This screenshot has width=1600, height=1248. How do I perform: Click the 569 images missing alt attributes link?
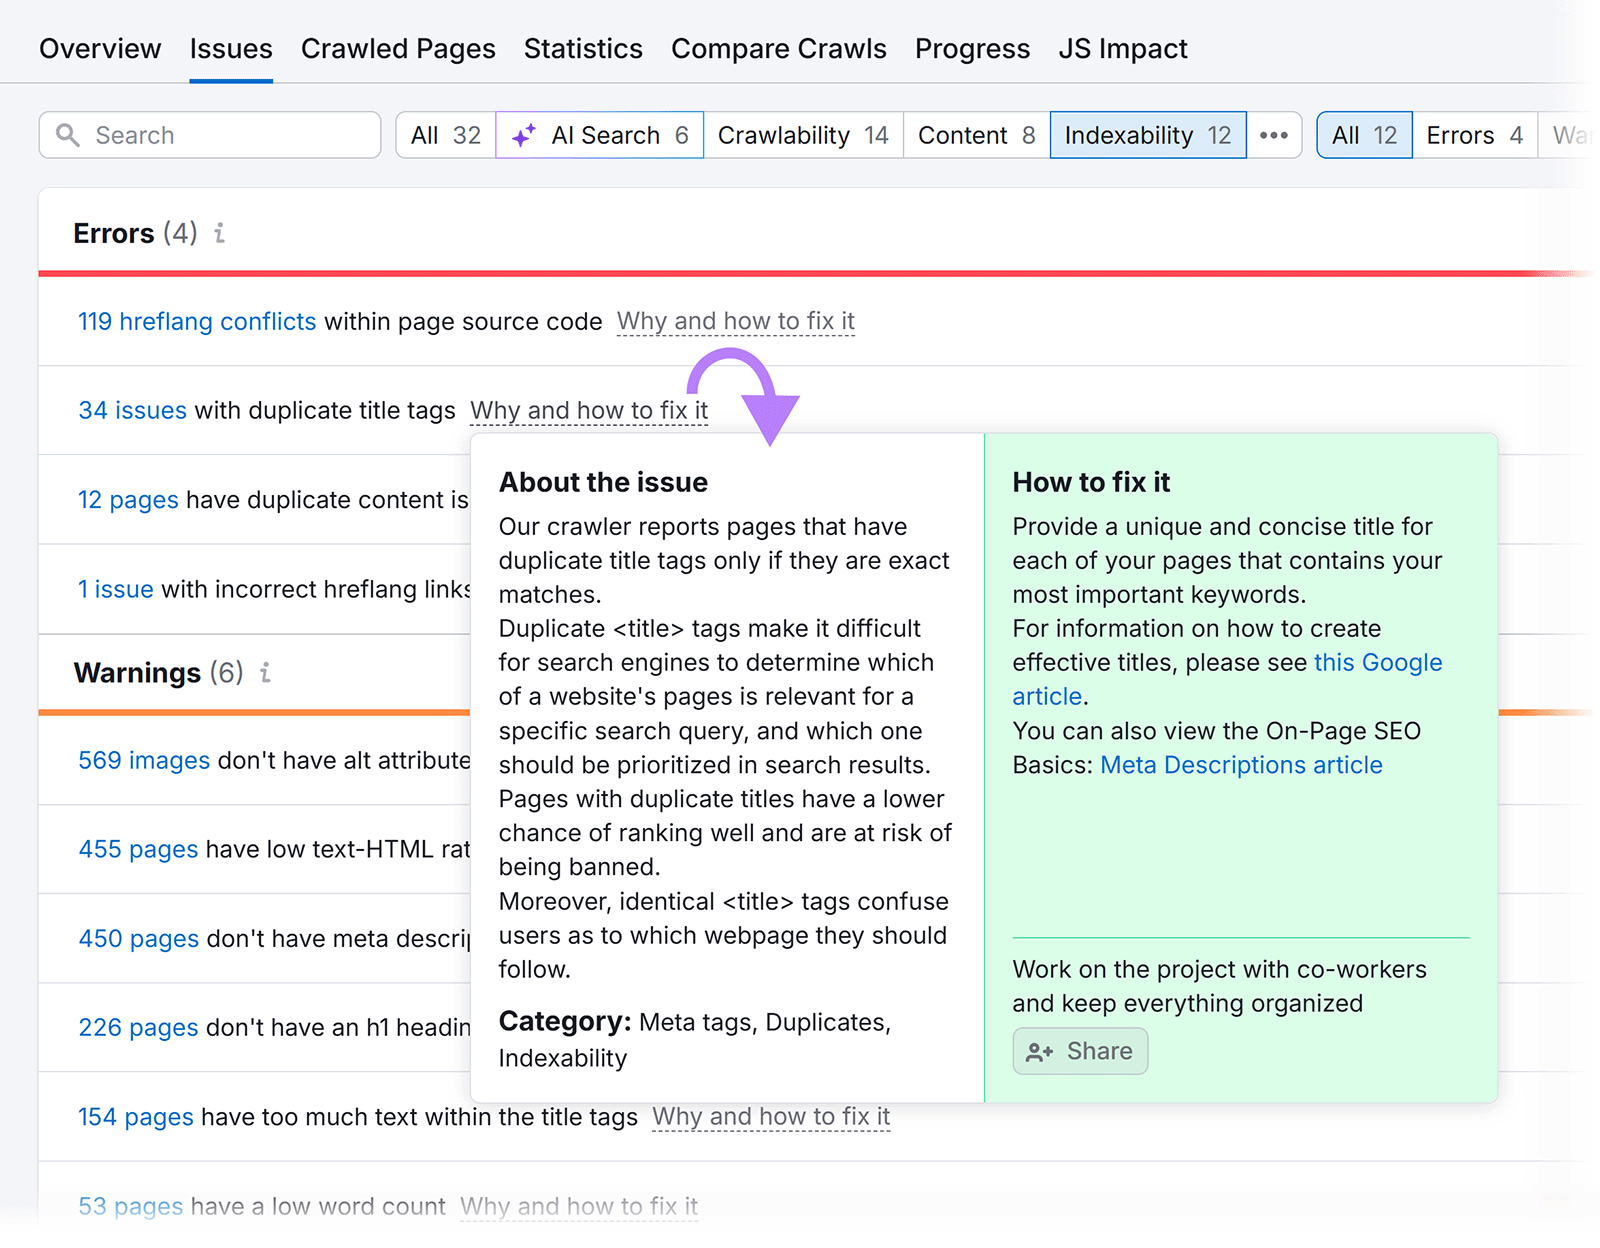(143, 760)
